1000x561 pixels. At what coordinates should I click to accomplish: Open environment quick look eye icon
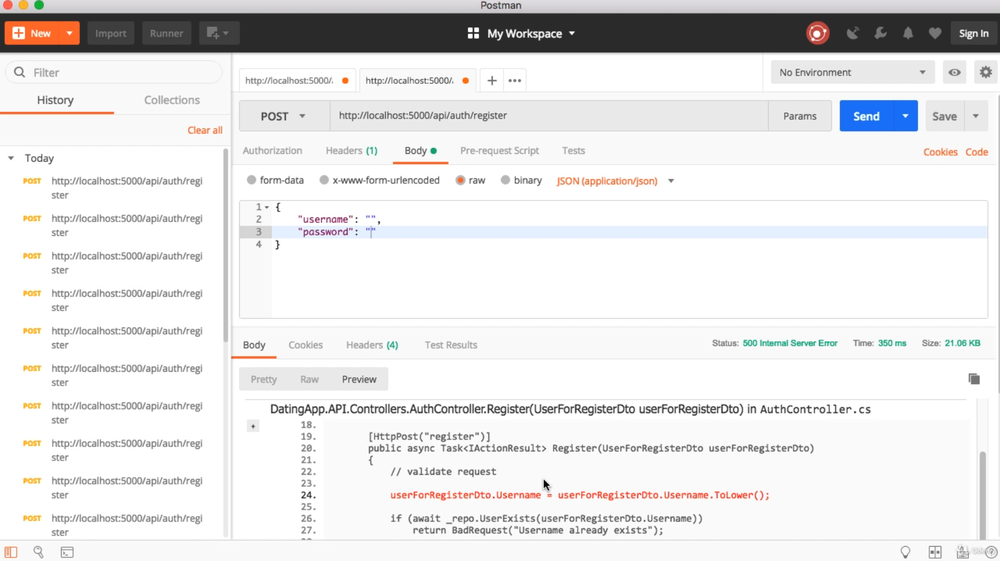tap(955, 72)
